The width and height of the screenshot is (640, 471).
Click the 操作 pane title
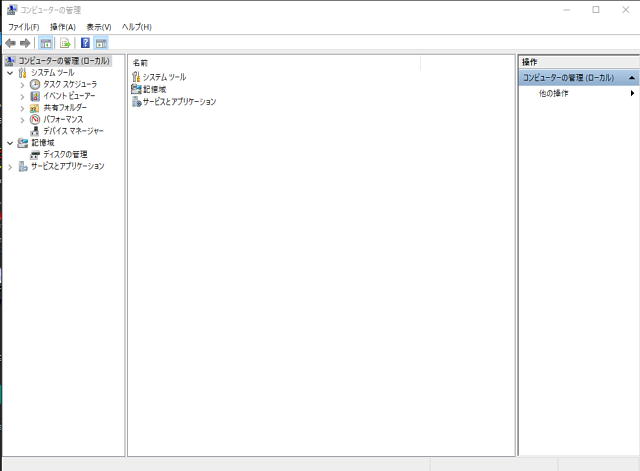click(x=529, y=62)
